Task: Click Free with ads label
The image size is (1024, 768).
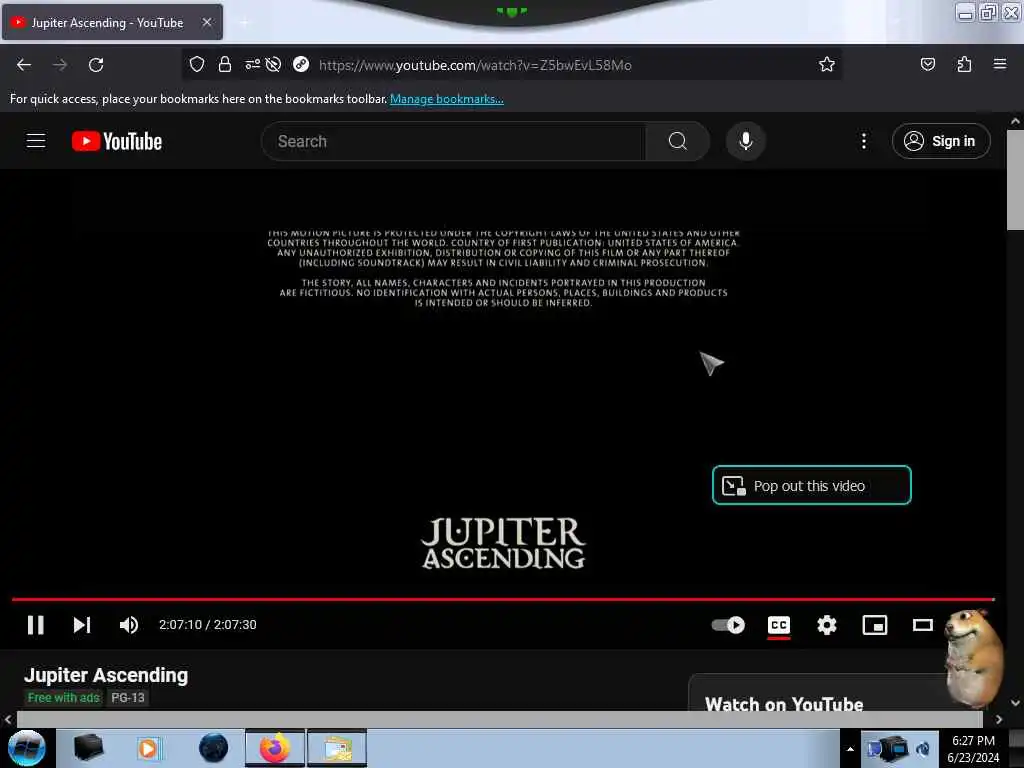Action: tap(63, 697)
